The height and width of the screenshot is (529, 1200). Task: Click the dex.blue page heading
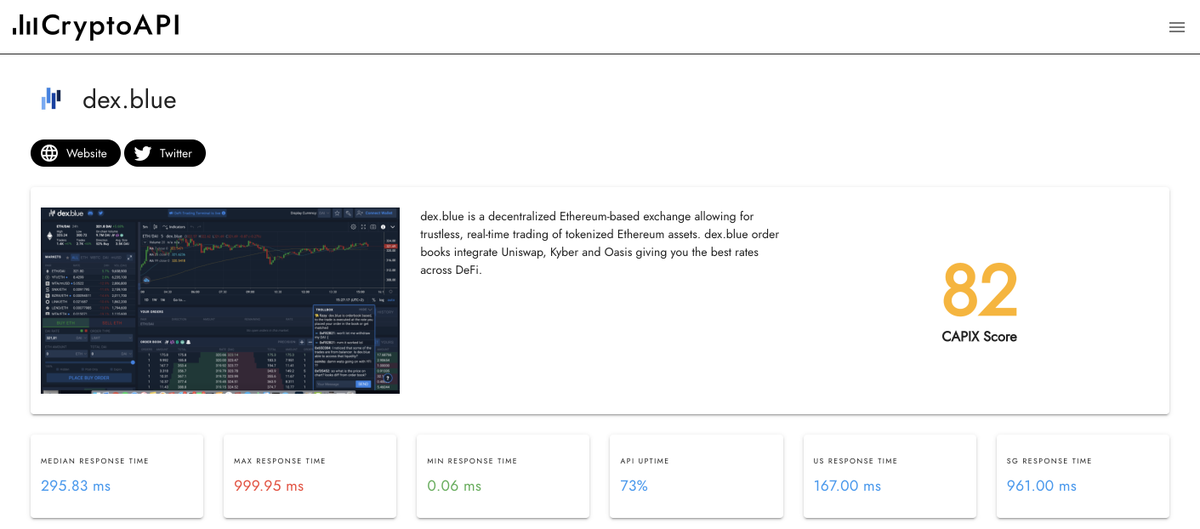[x=129, y=99]
